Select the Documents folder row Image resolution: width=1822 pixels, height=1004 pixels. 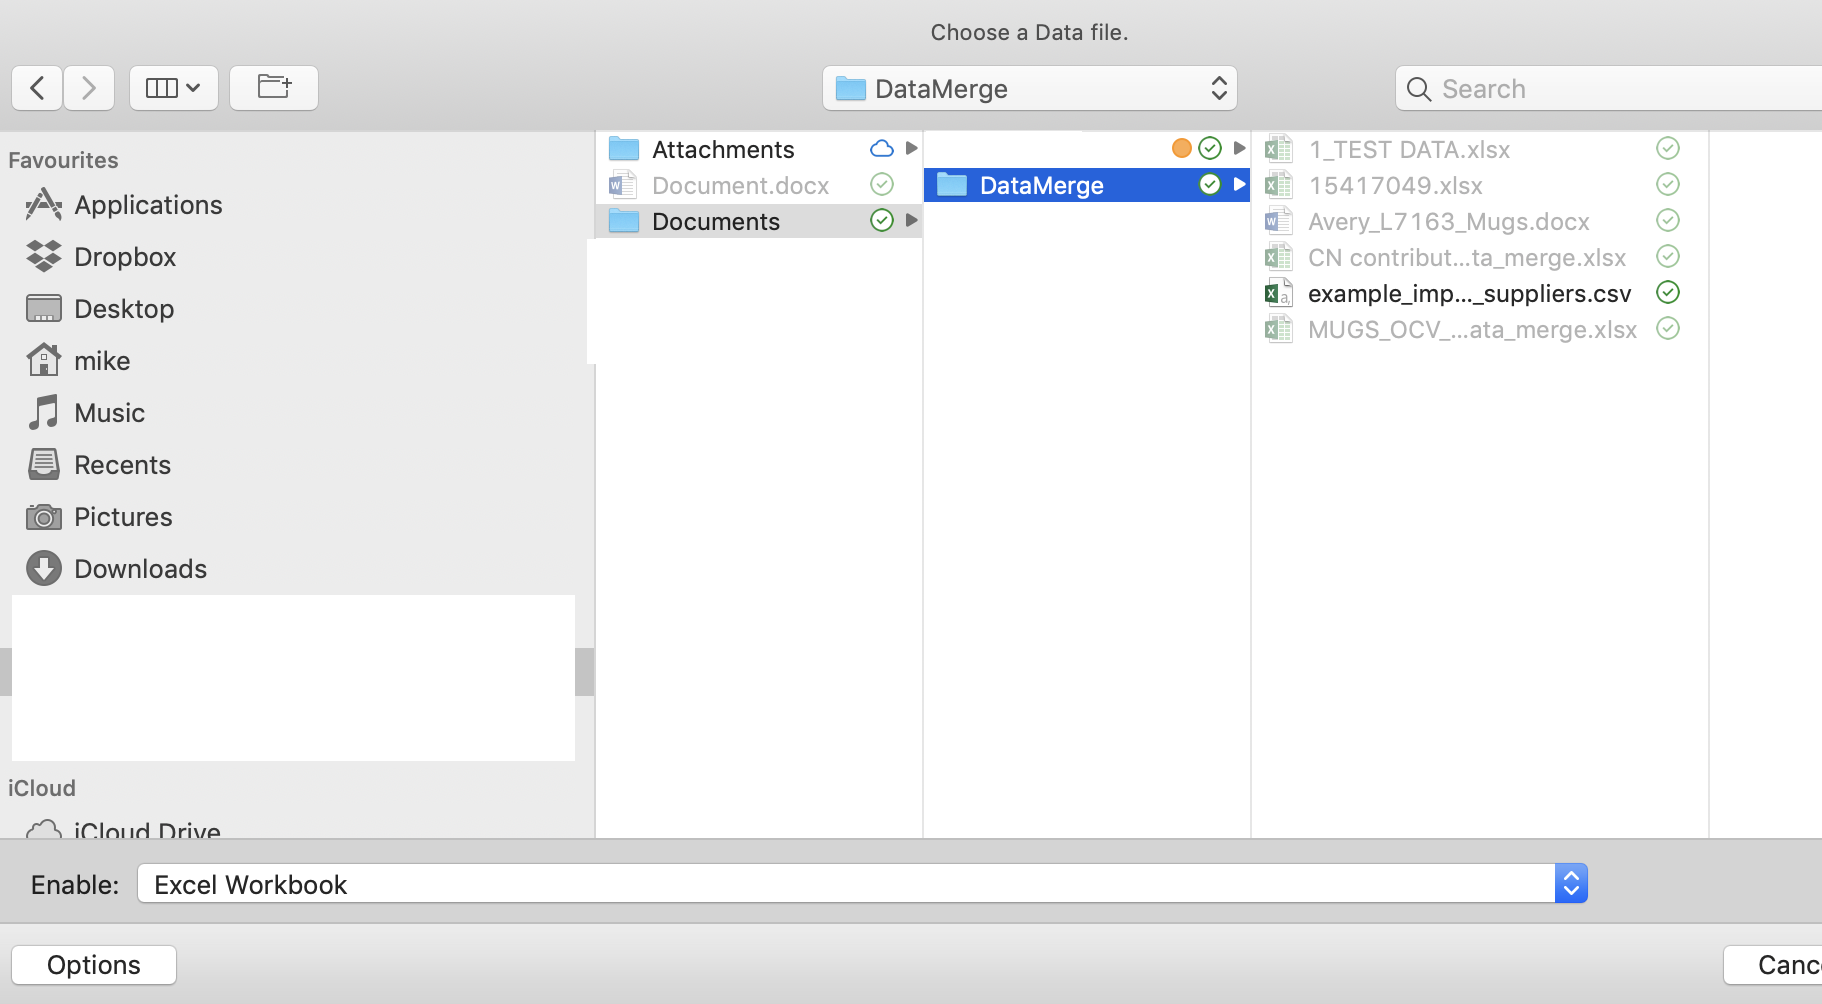click(x=760, y=221)
